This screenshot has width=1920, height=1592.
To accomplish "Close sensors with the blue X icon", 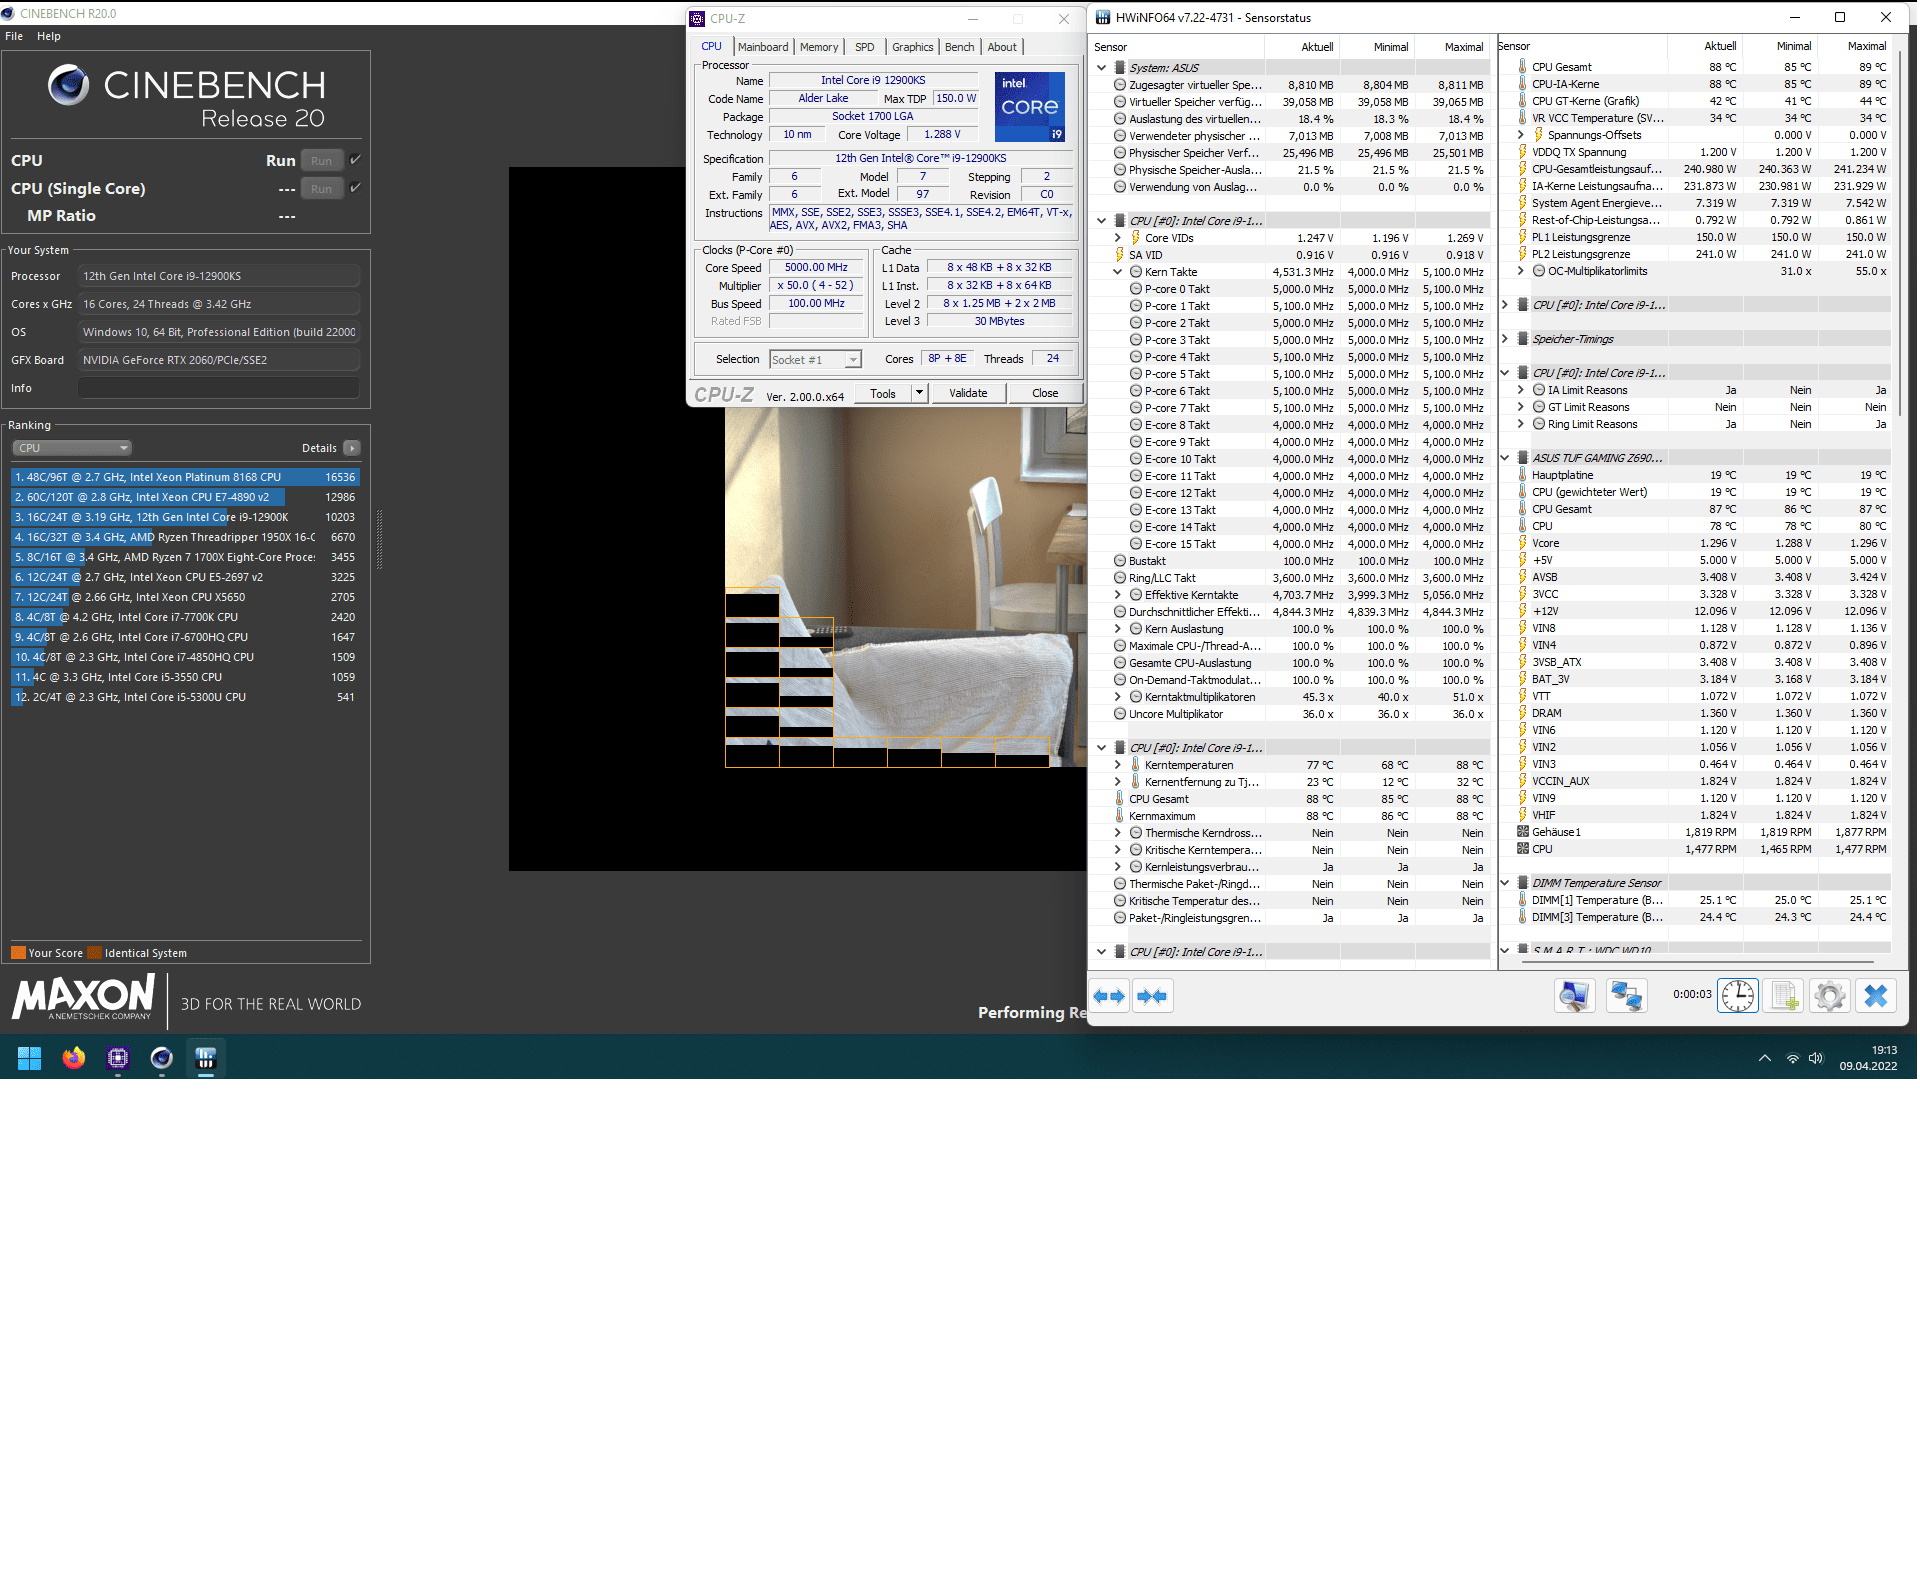I will 1876,996.
